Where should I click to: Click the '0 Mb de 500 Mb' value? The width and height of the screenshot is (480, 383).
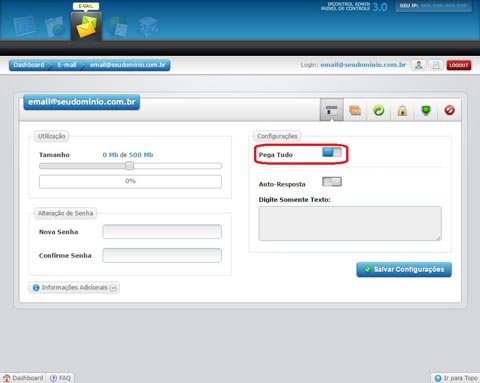click(x=128, y=155)
